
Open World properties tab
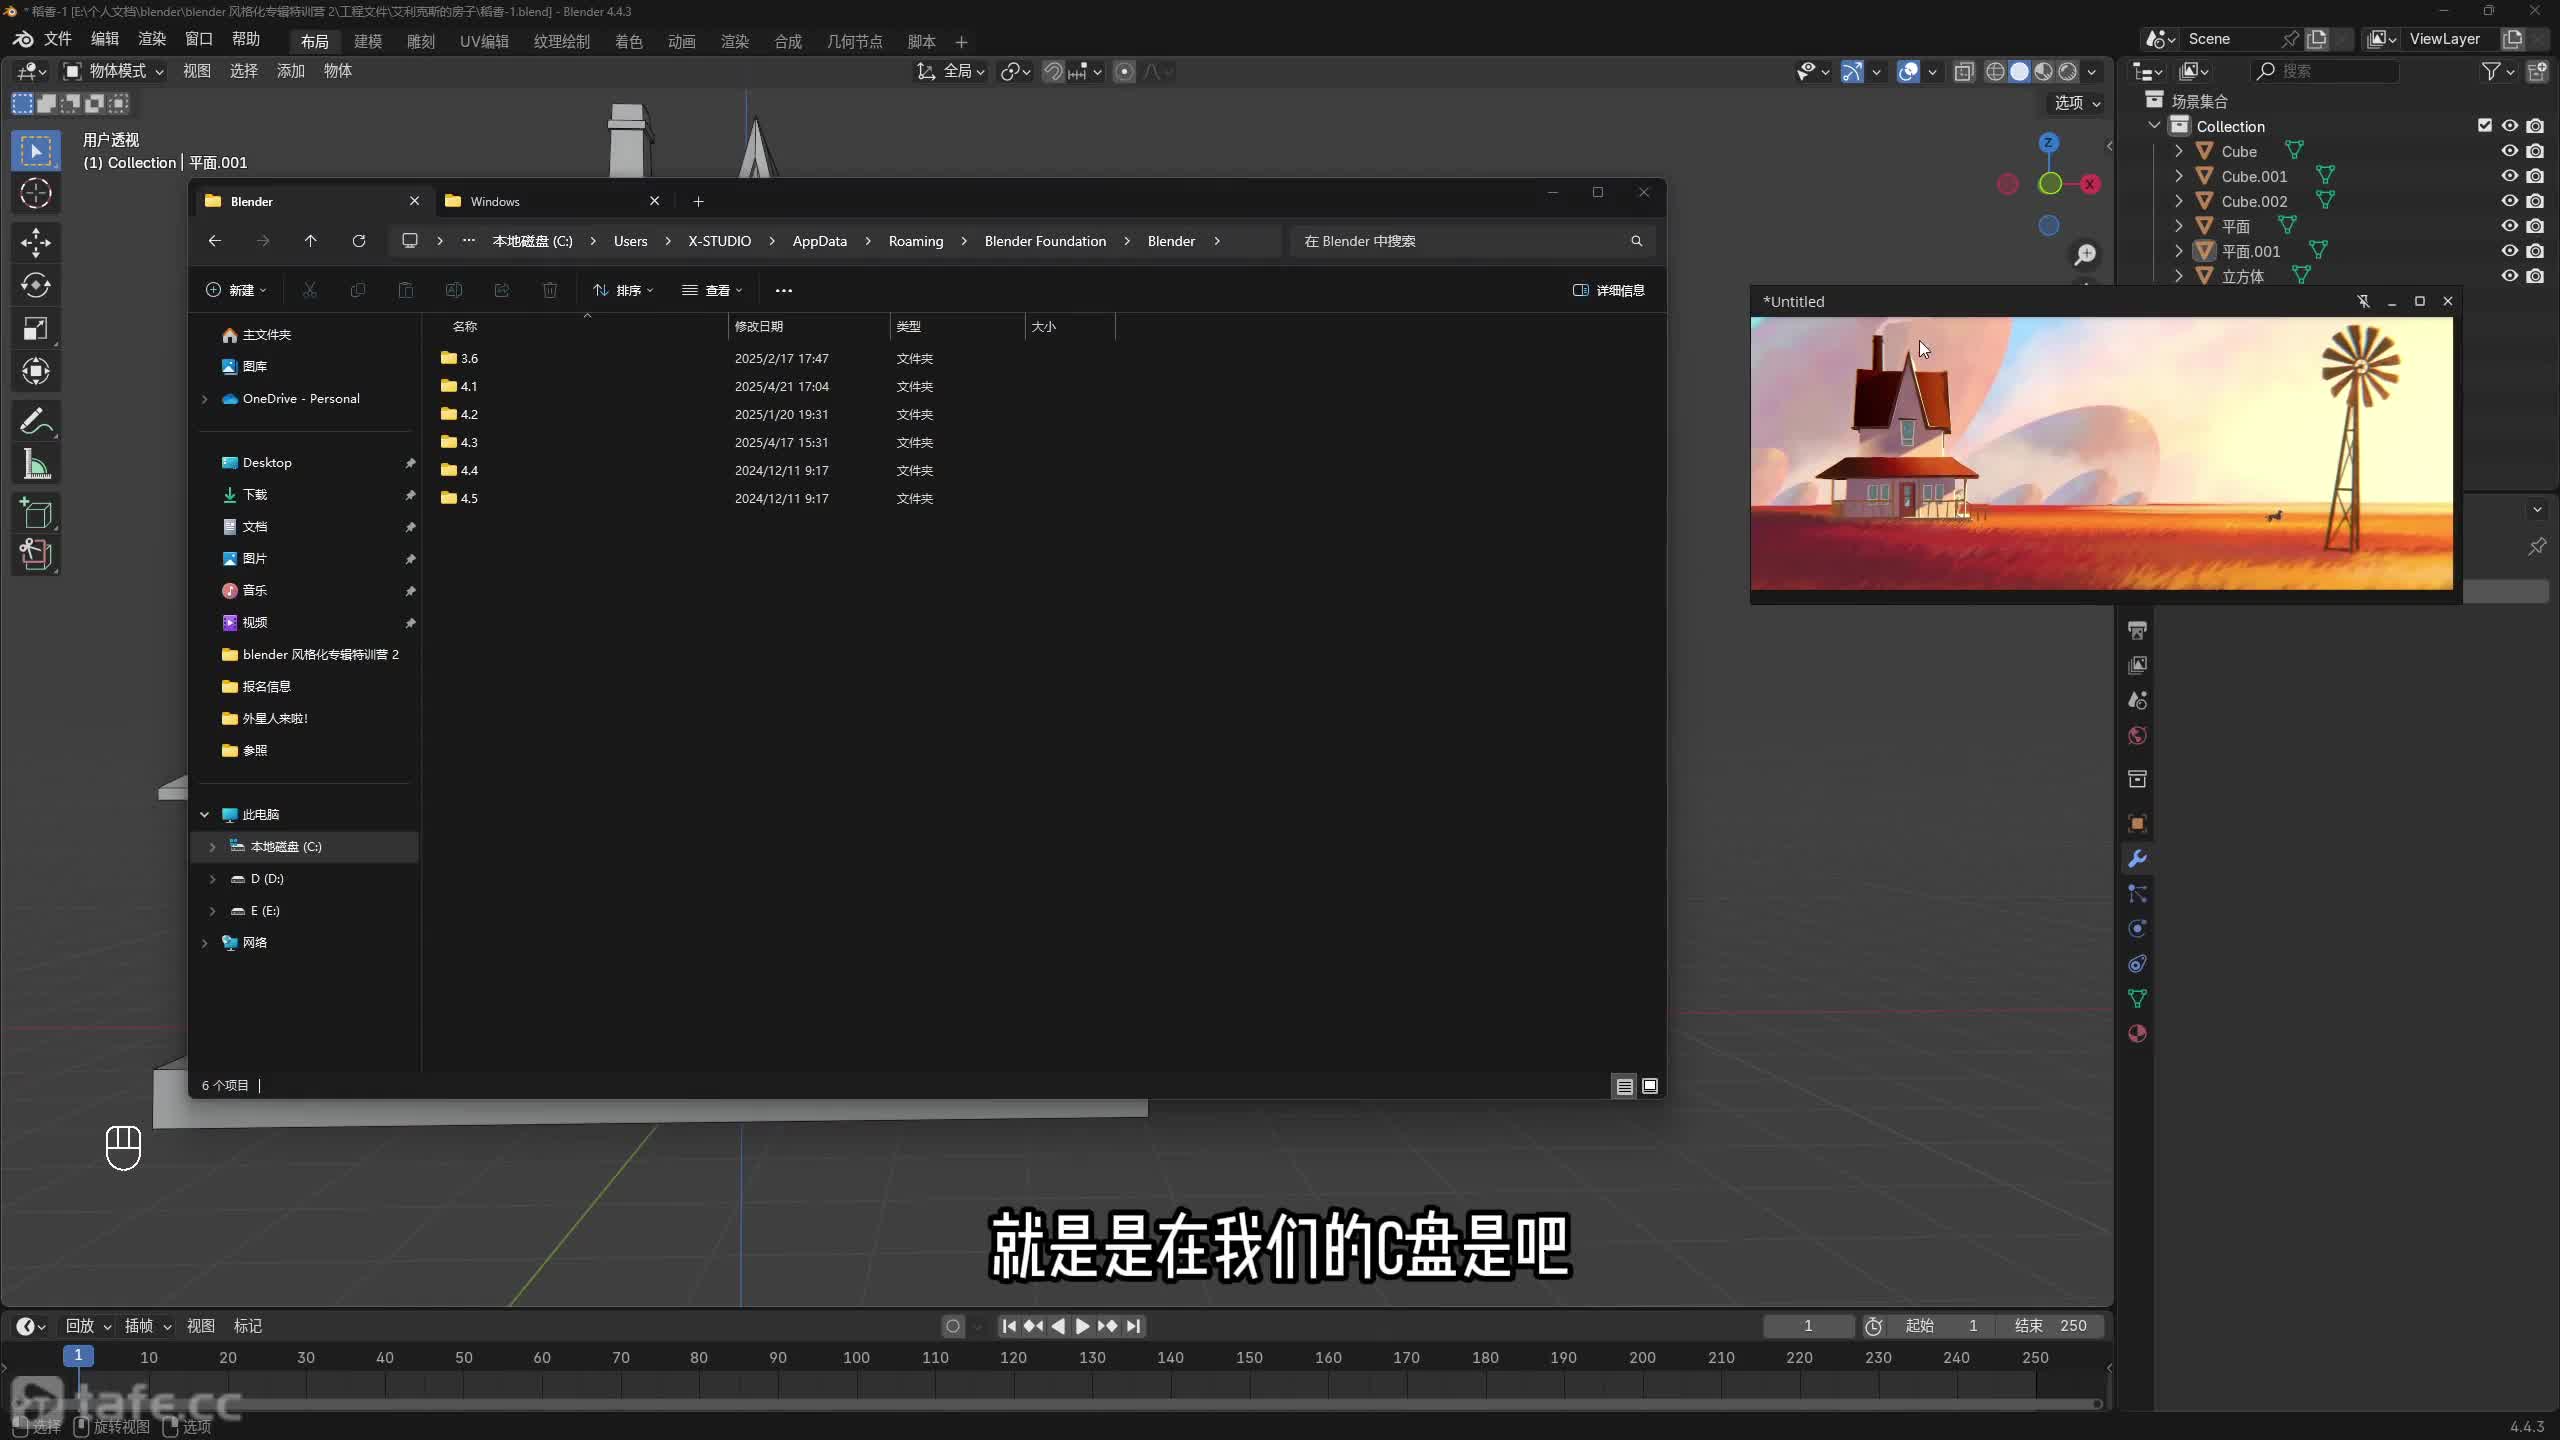(2137, 736)
